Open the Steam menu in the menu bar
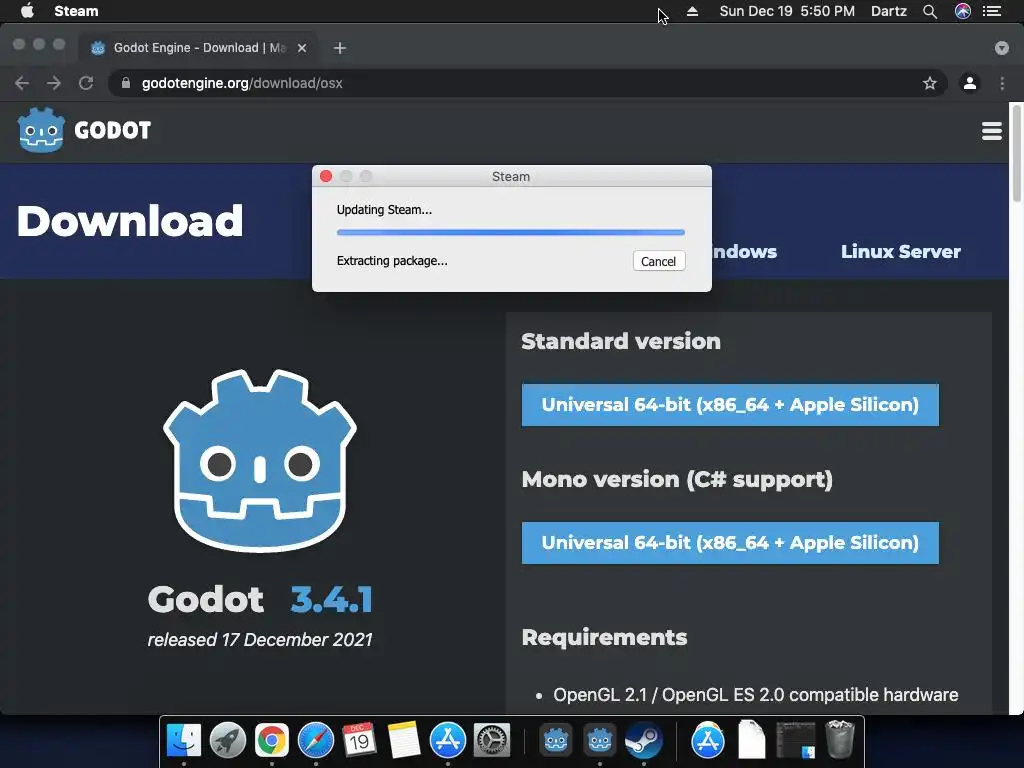 [76, 11]
